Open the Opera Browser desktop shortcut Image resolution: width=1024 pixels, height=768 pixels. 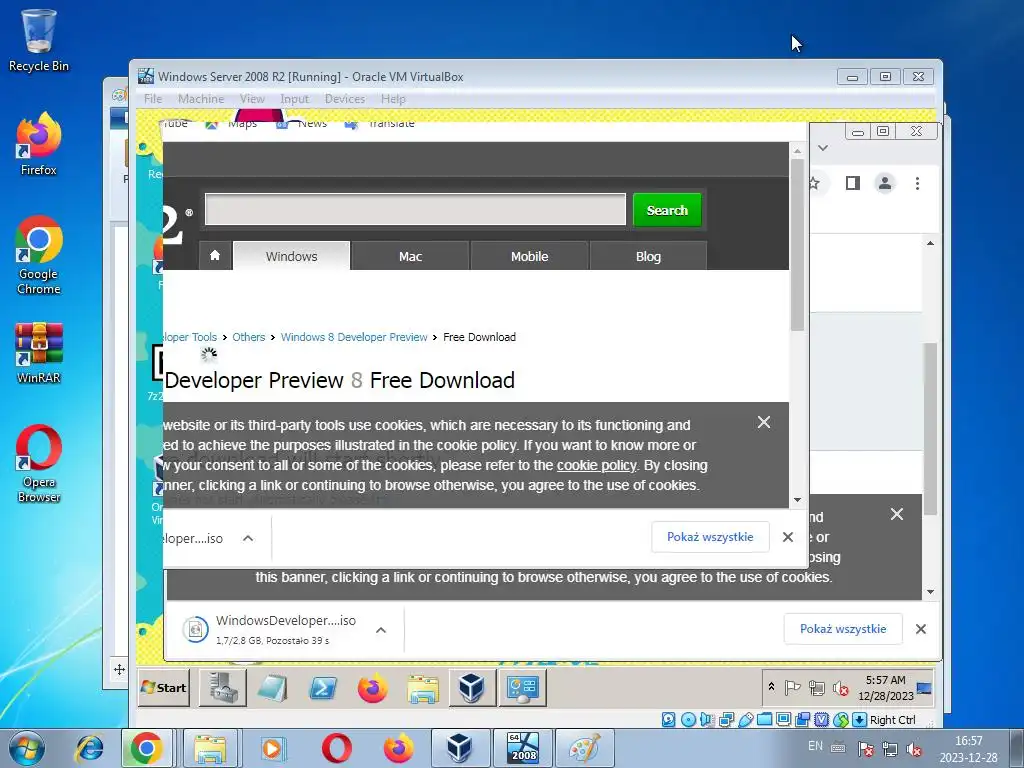39,463
